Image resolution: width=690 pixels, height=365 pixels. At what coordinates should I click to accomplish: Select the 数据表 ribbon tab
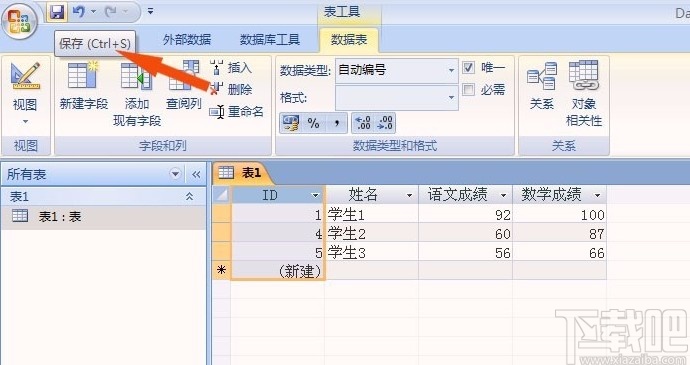349,40
